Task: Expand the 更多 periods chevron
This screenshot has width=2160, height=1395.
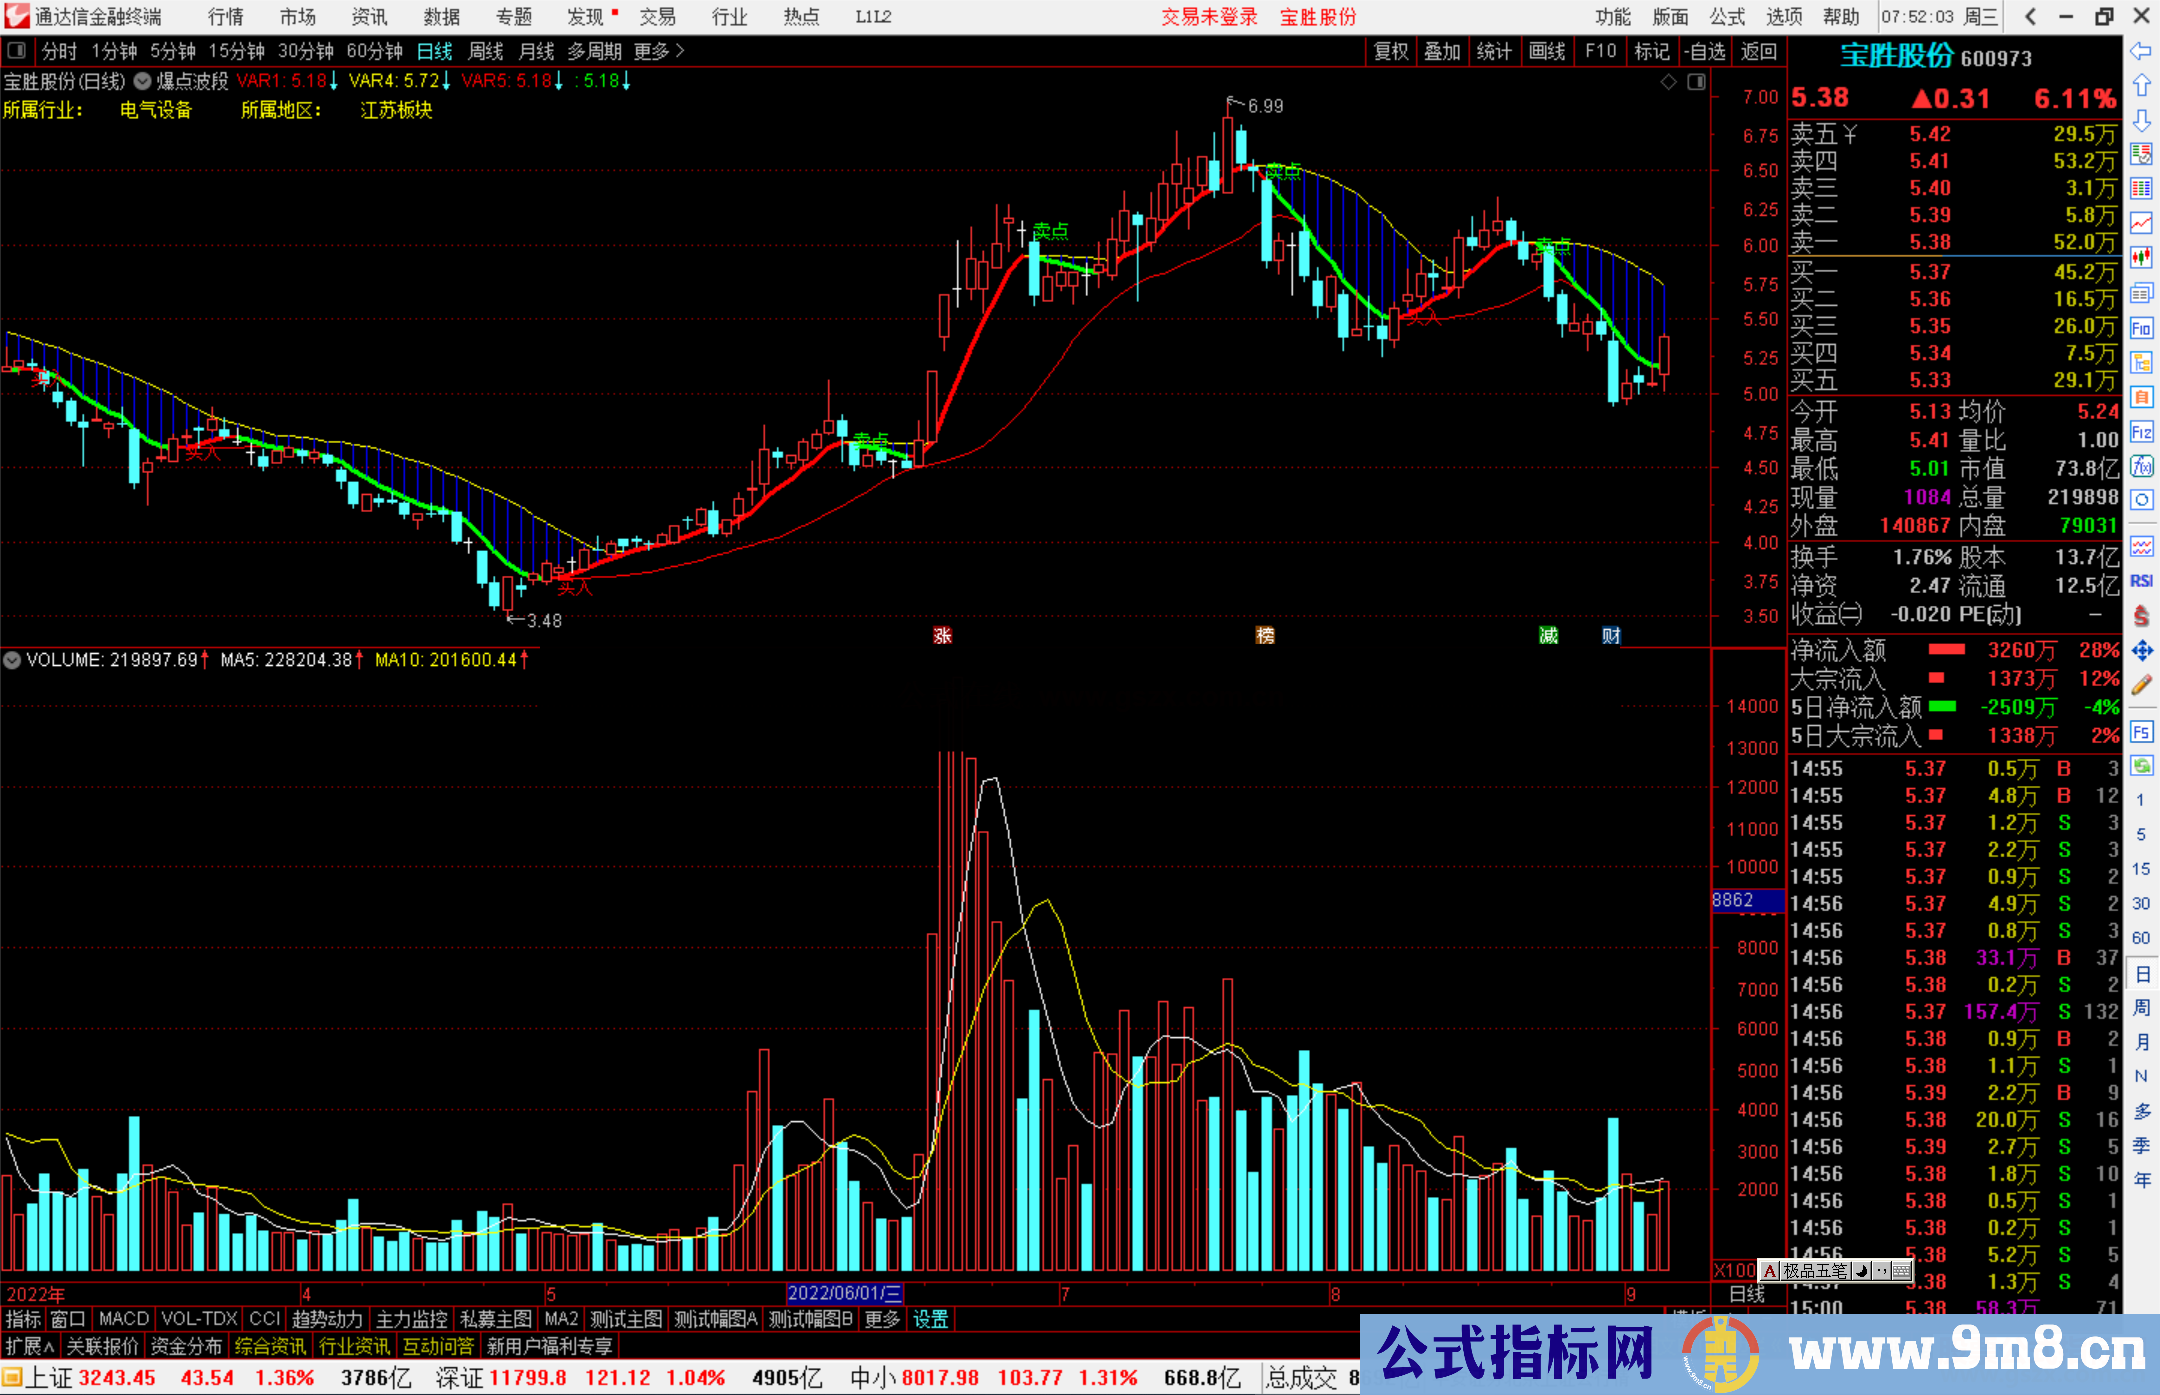Action: (x=680, y=51)
